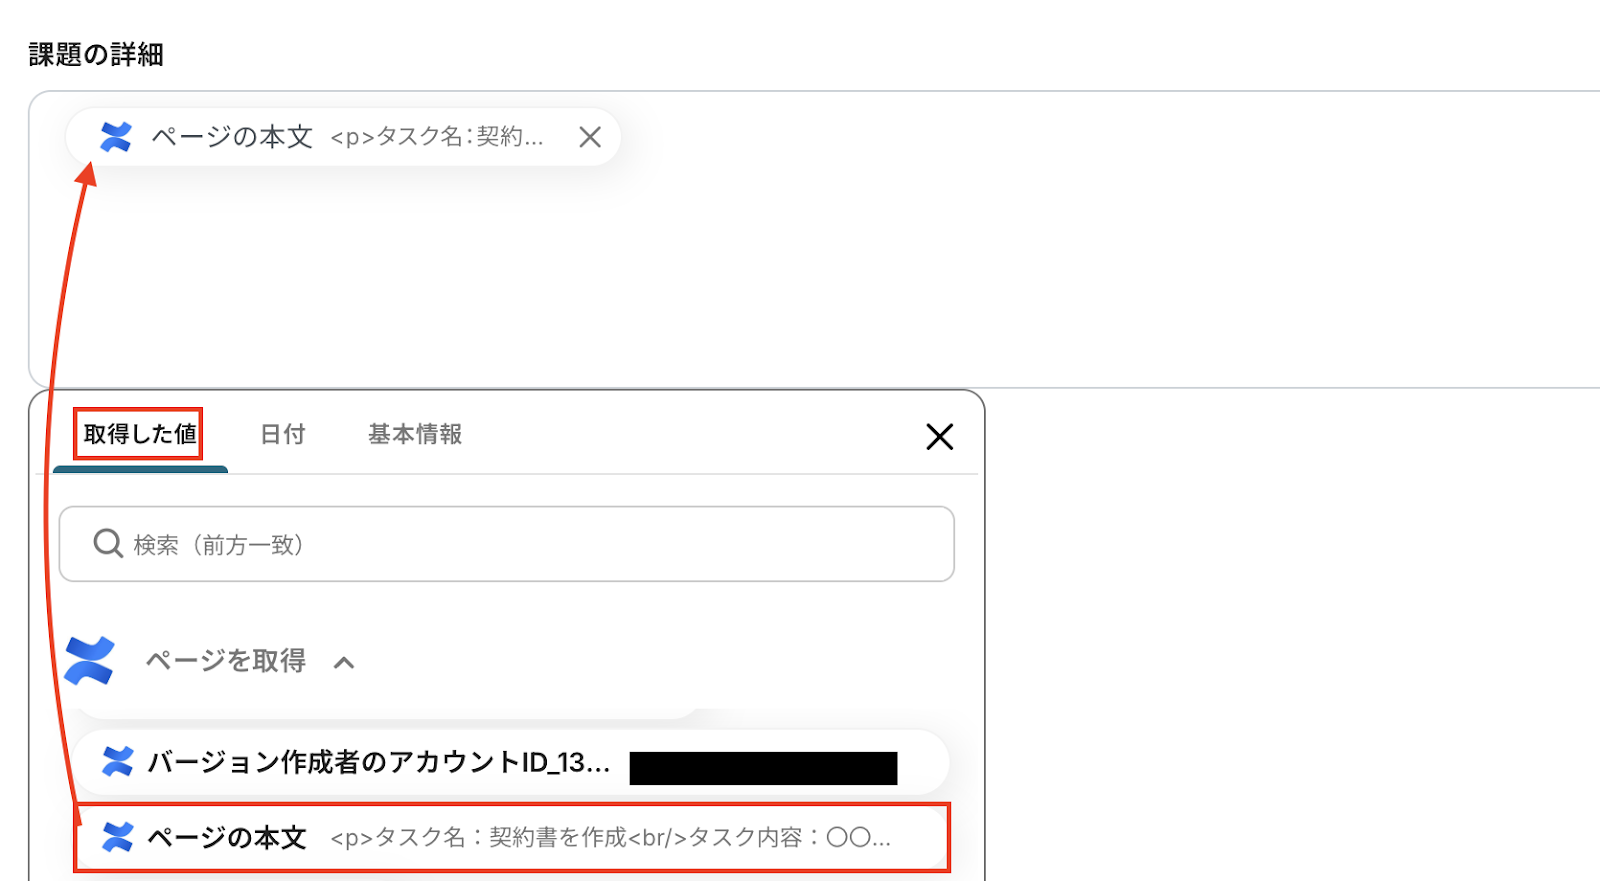Click the Confluence icon in the ページの本文 chip
This screenshot has height=881, width=1600.
pyautogui.click(x=116, y=137)
